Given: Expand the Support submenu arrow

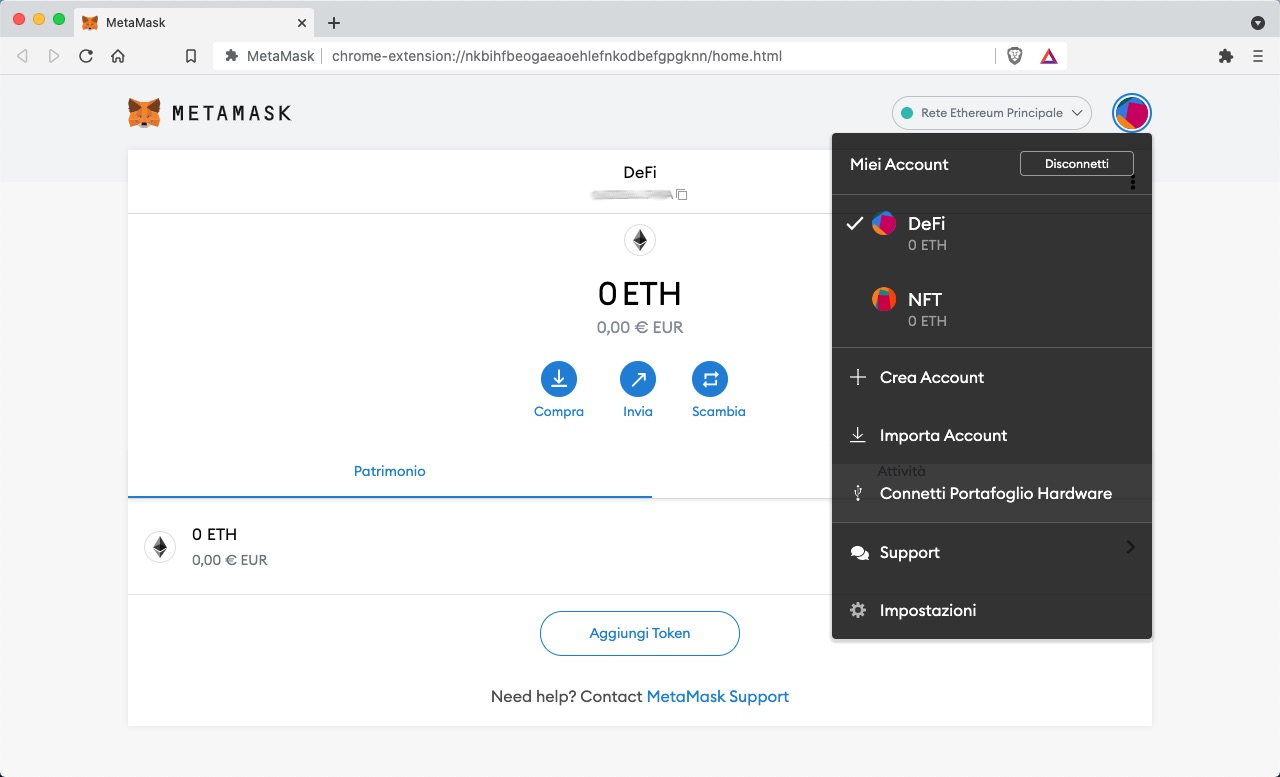Looking at the screenshot, I should [1130, 547].
